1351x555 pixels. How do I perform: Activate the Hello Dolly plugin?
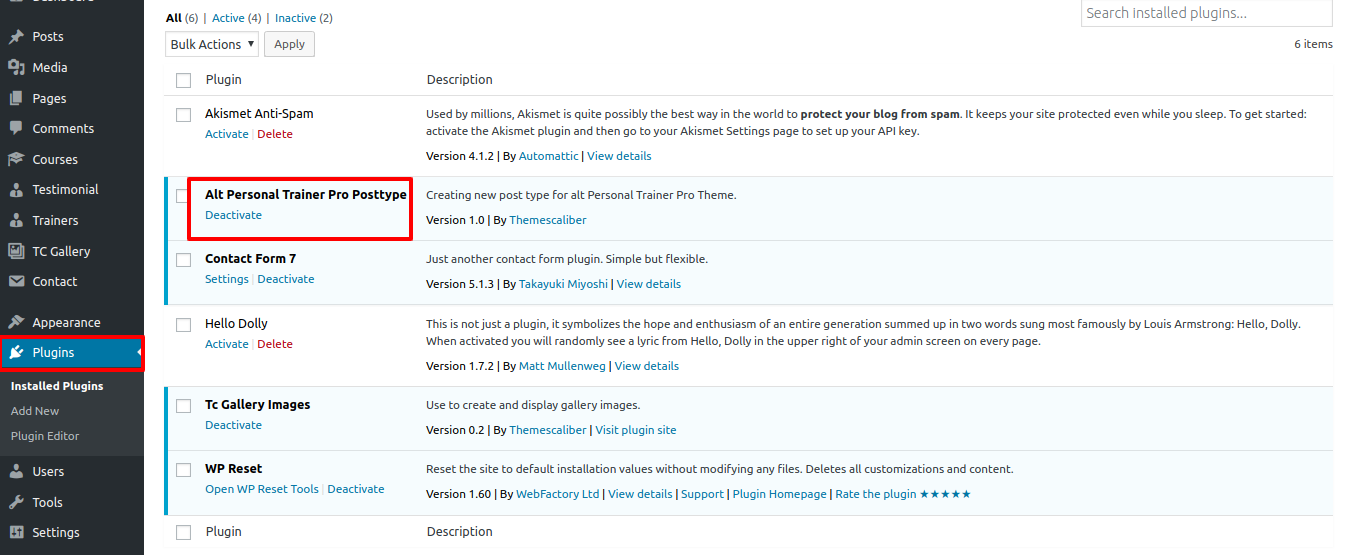pyautogui.click(x=227, y=344)
